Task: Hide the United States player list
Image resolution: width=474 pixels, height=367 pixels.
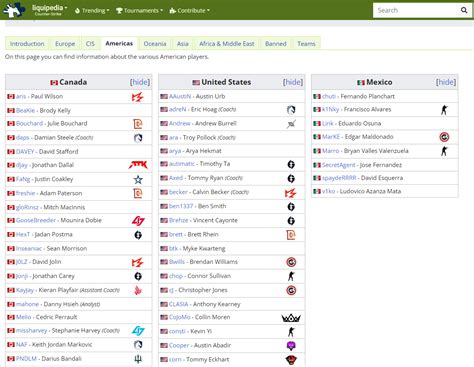Action: (x=293, y=82)
